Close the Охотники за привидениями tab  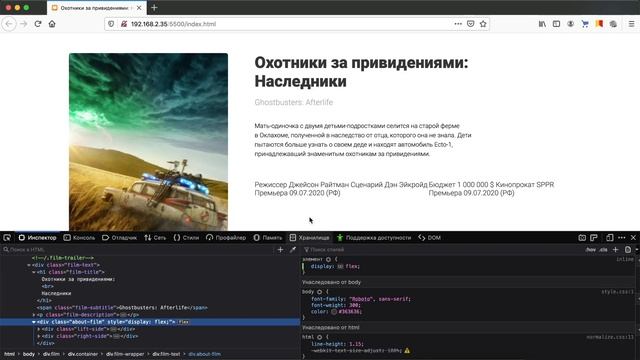[139, 8]
